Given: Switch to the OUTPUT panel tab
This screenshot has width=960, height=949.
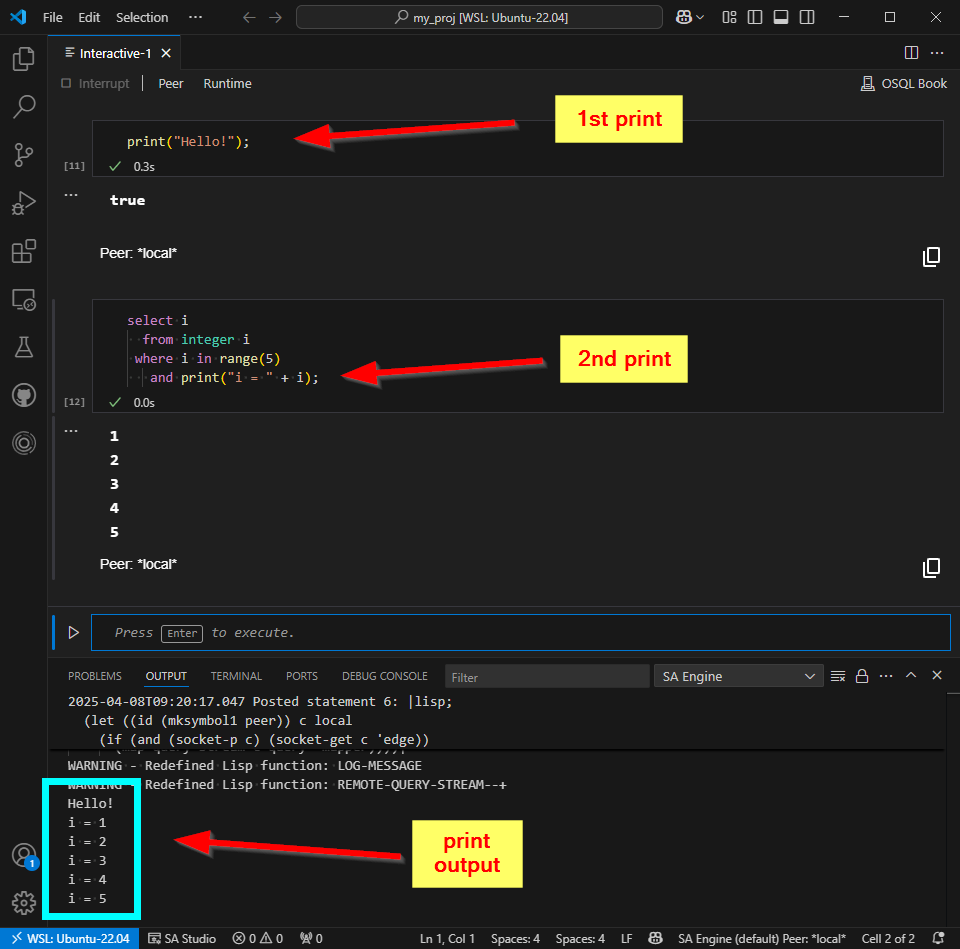Looking at the screenshot, I should point(166,676).
